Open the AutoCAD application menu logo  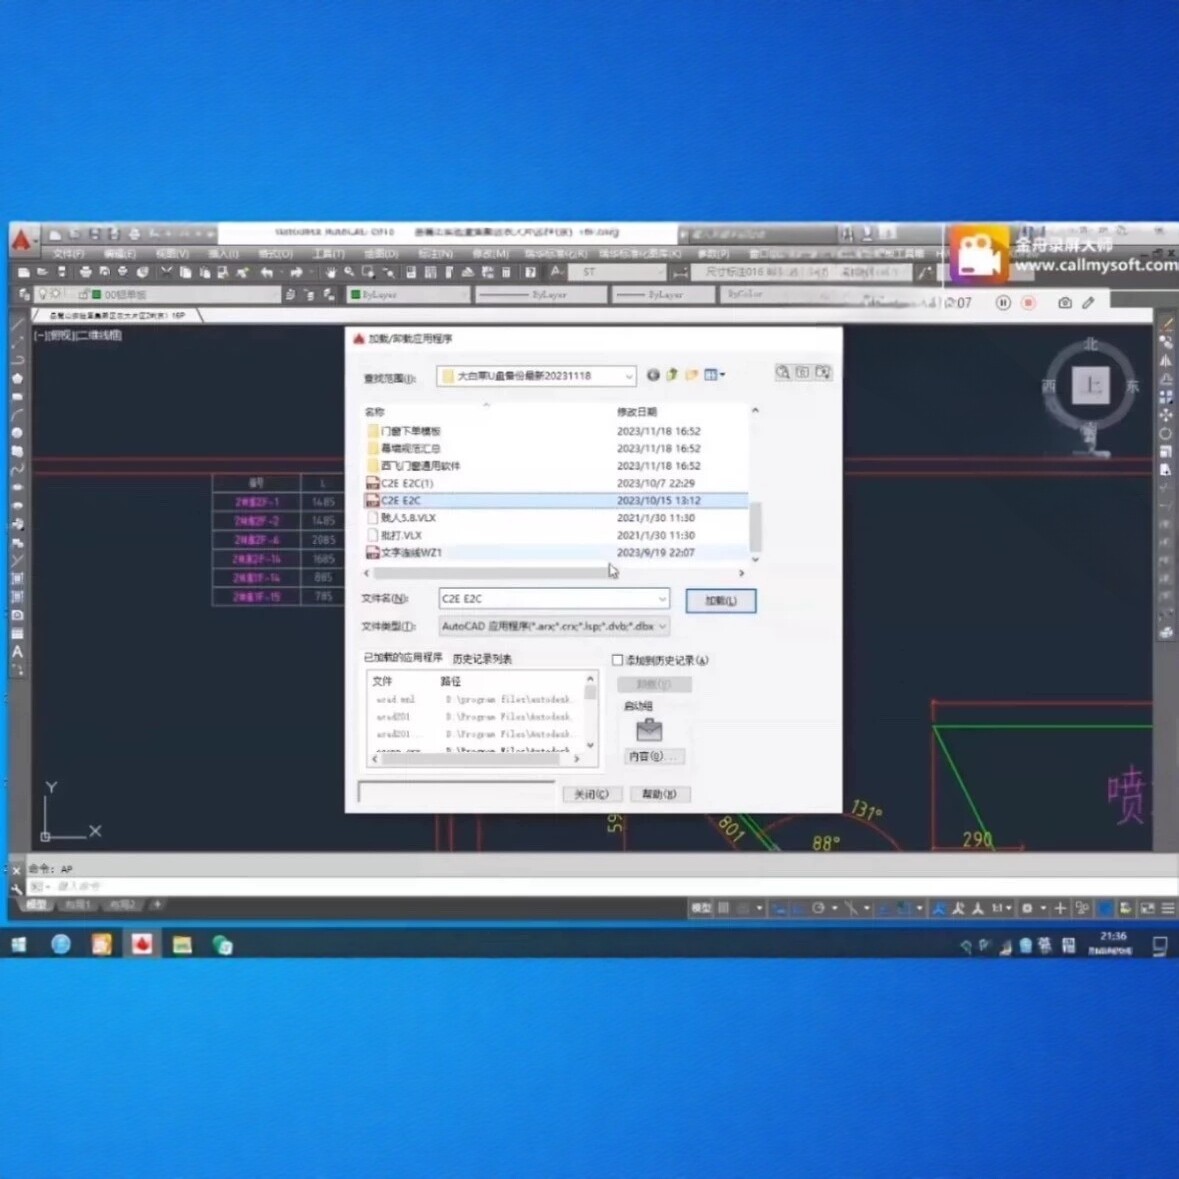point(22,241)
